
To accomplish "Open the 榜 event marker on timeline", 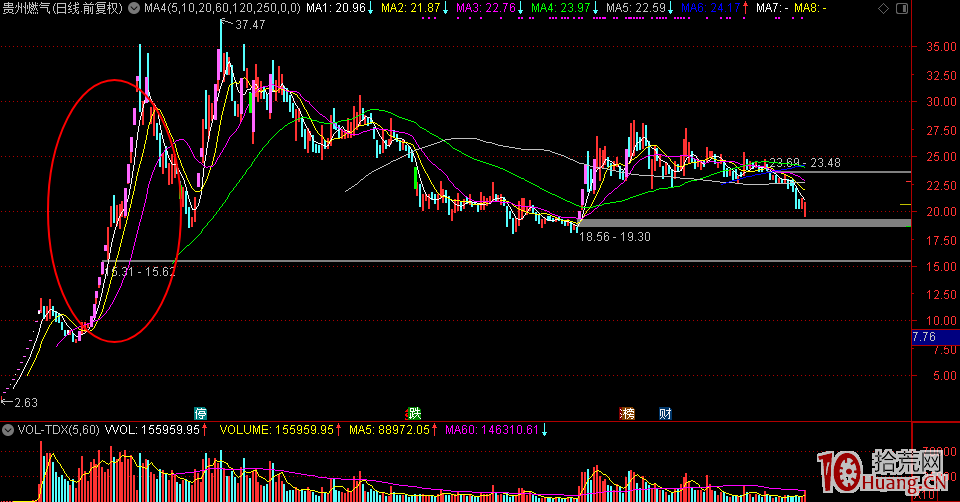I will tap(627, 413).
